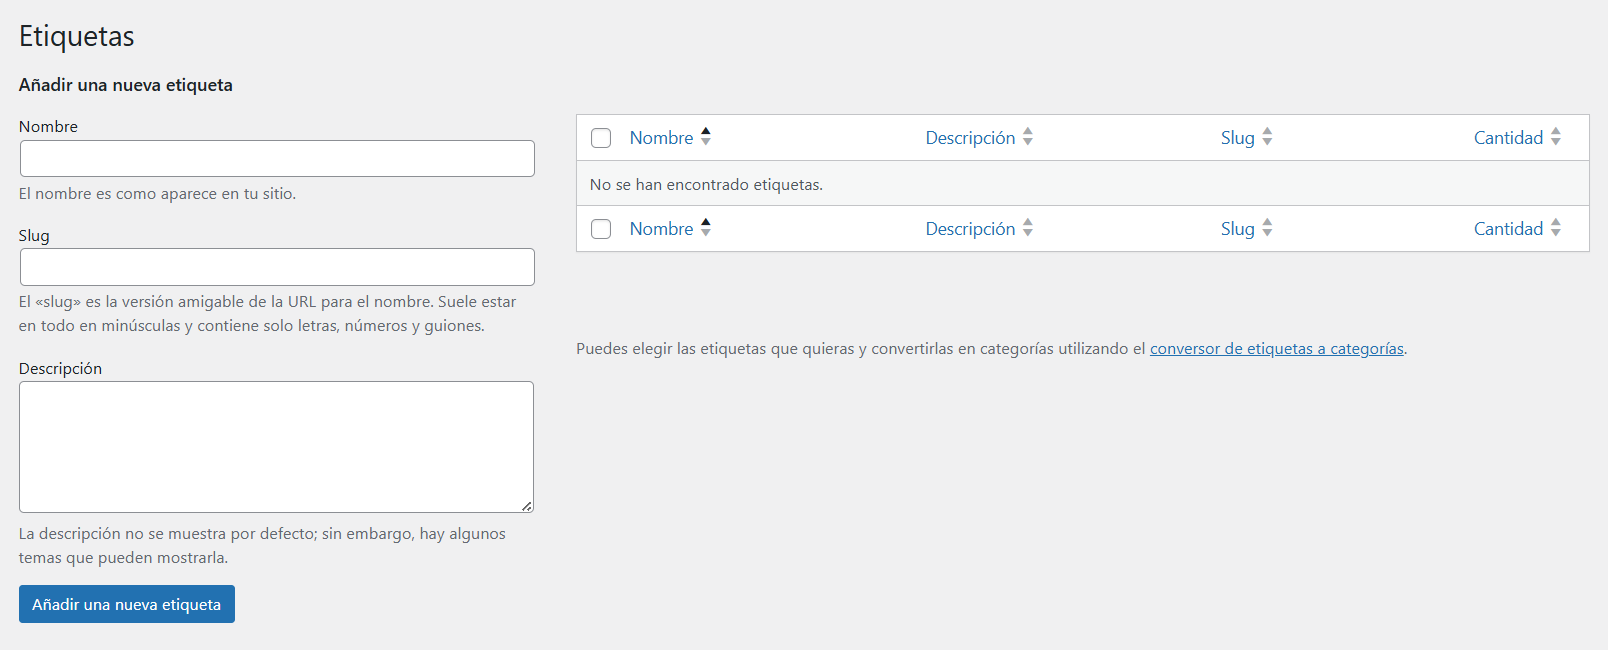This screenshot has height=650, width=1608.
Task: Click sort arrows beside header Nombre
Action: 706,137
